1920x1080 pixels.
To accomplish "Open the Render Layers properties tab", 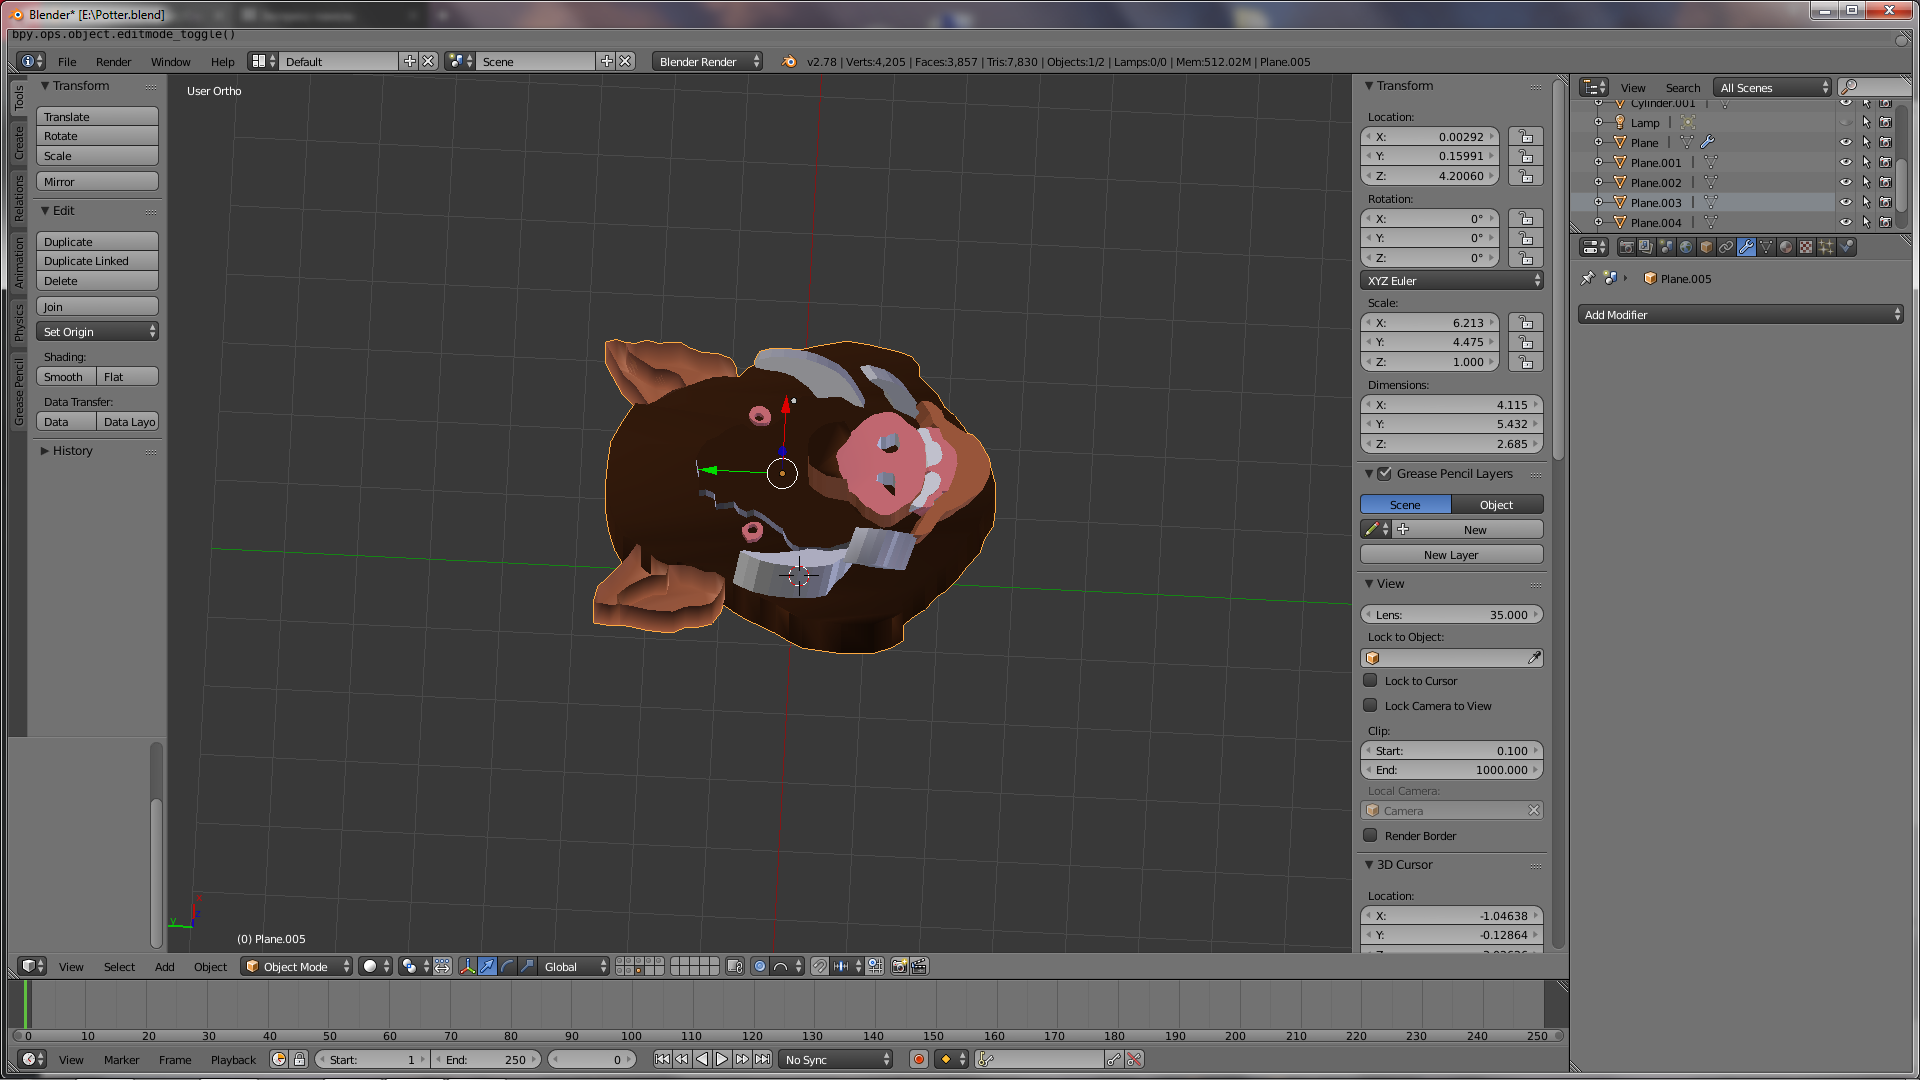I will [x=1646, y=247].
